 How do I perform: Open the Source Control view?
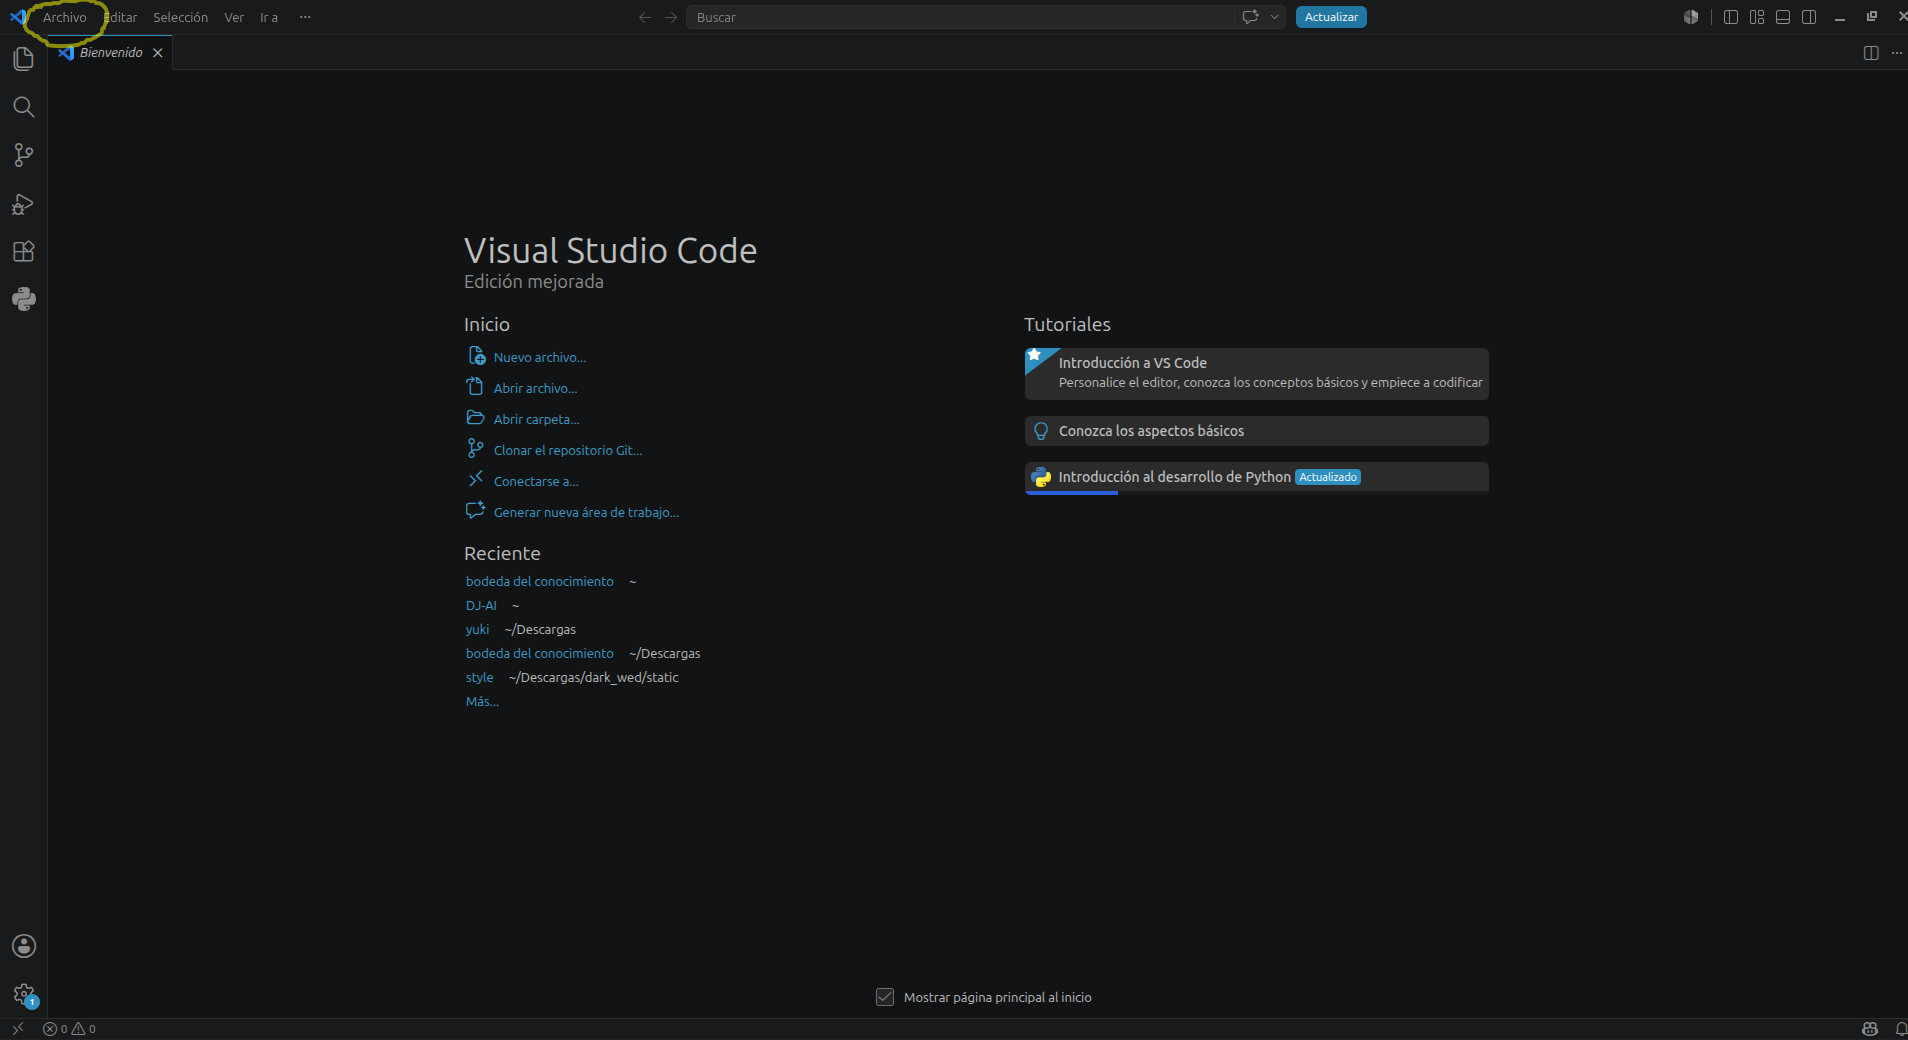(24, 155)
